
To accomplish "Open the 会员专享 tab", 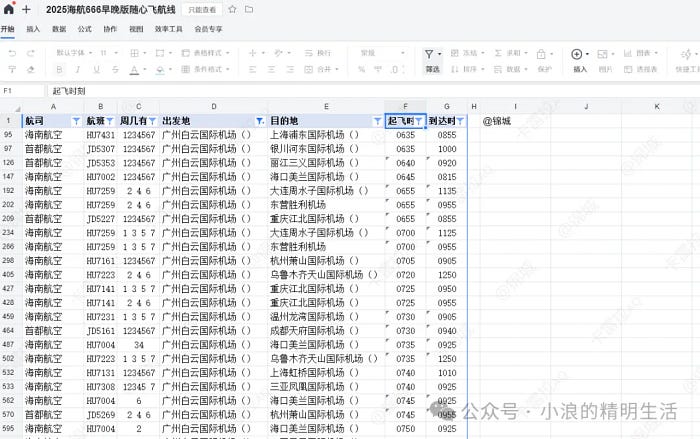I will pyautogui.click(x=208, y=29).
